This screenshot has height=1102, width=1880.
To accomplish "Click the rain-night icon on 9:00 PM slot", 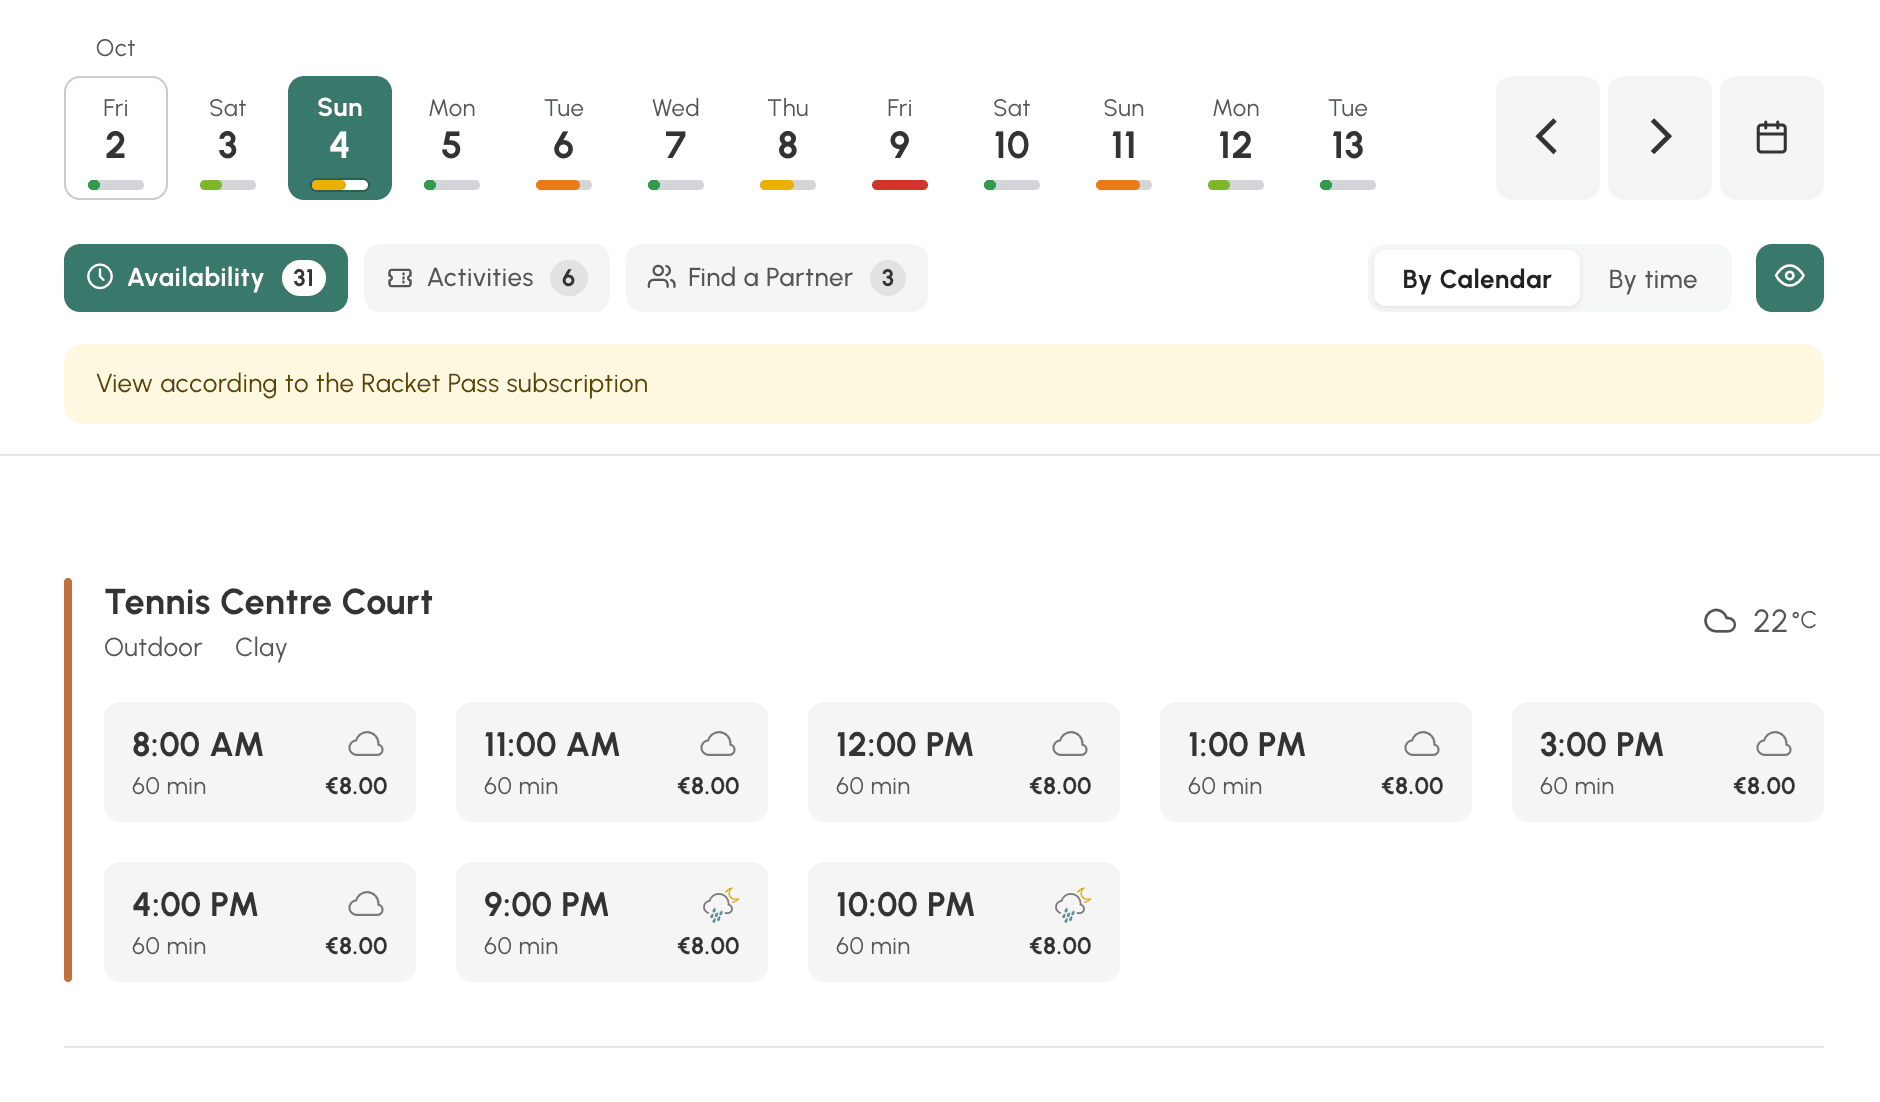I will click(720, 904).
